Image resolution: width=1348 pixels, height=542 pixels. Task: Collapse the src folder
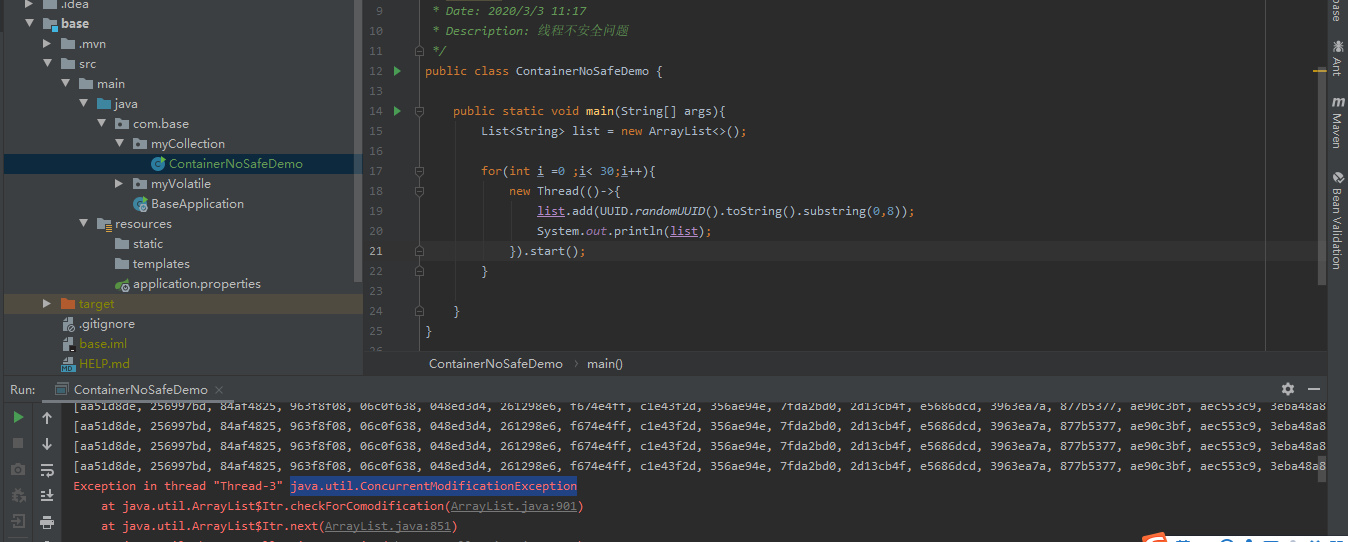(47, 63)
